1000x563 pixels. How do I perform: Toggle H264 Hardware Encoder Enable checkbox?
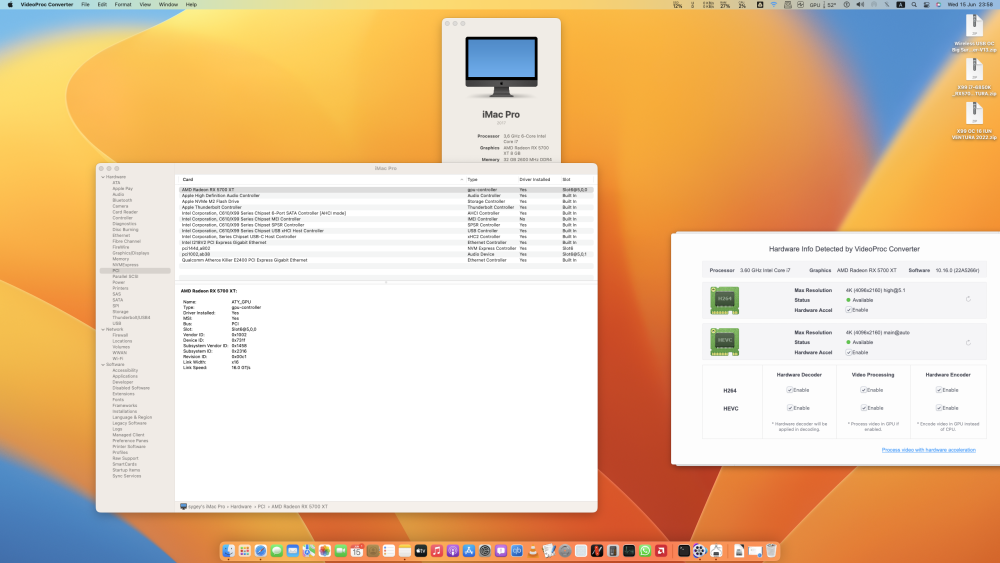pos(939,390)
